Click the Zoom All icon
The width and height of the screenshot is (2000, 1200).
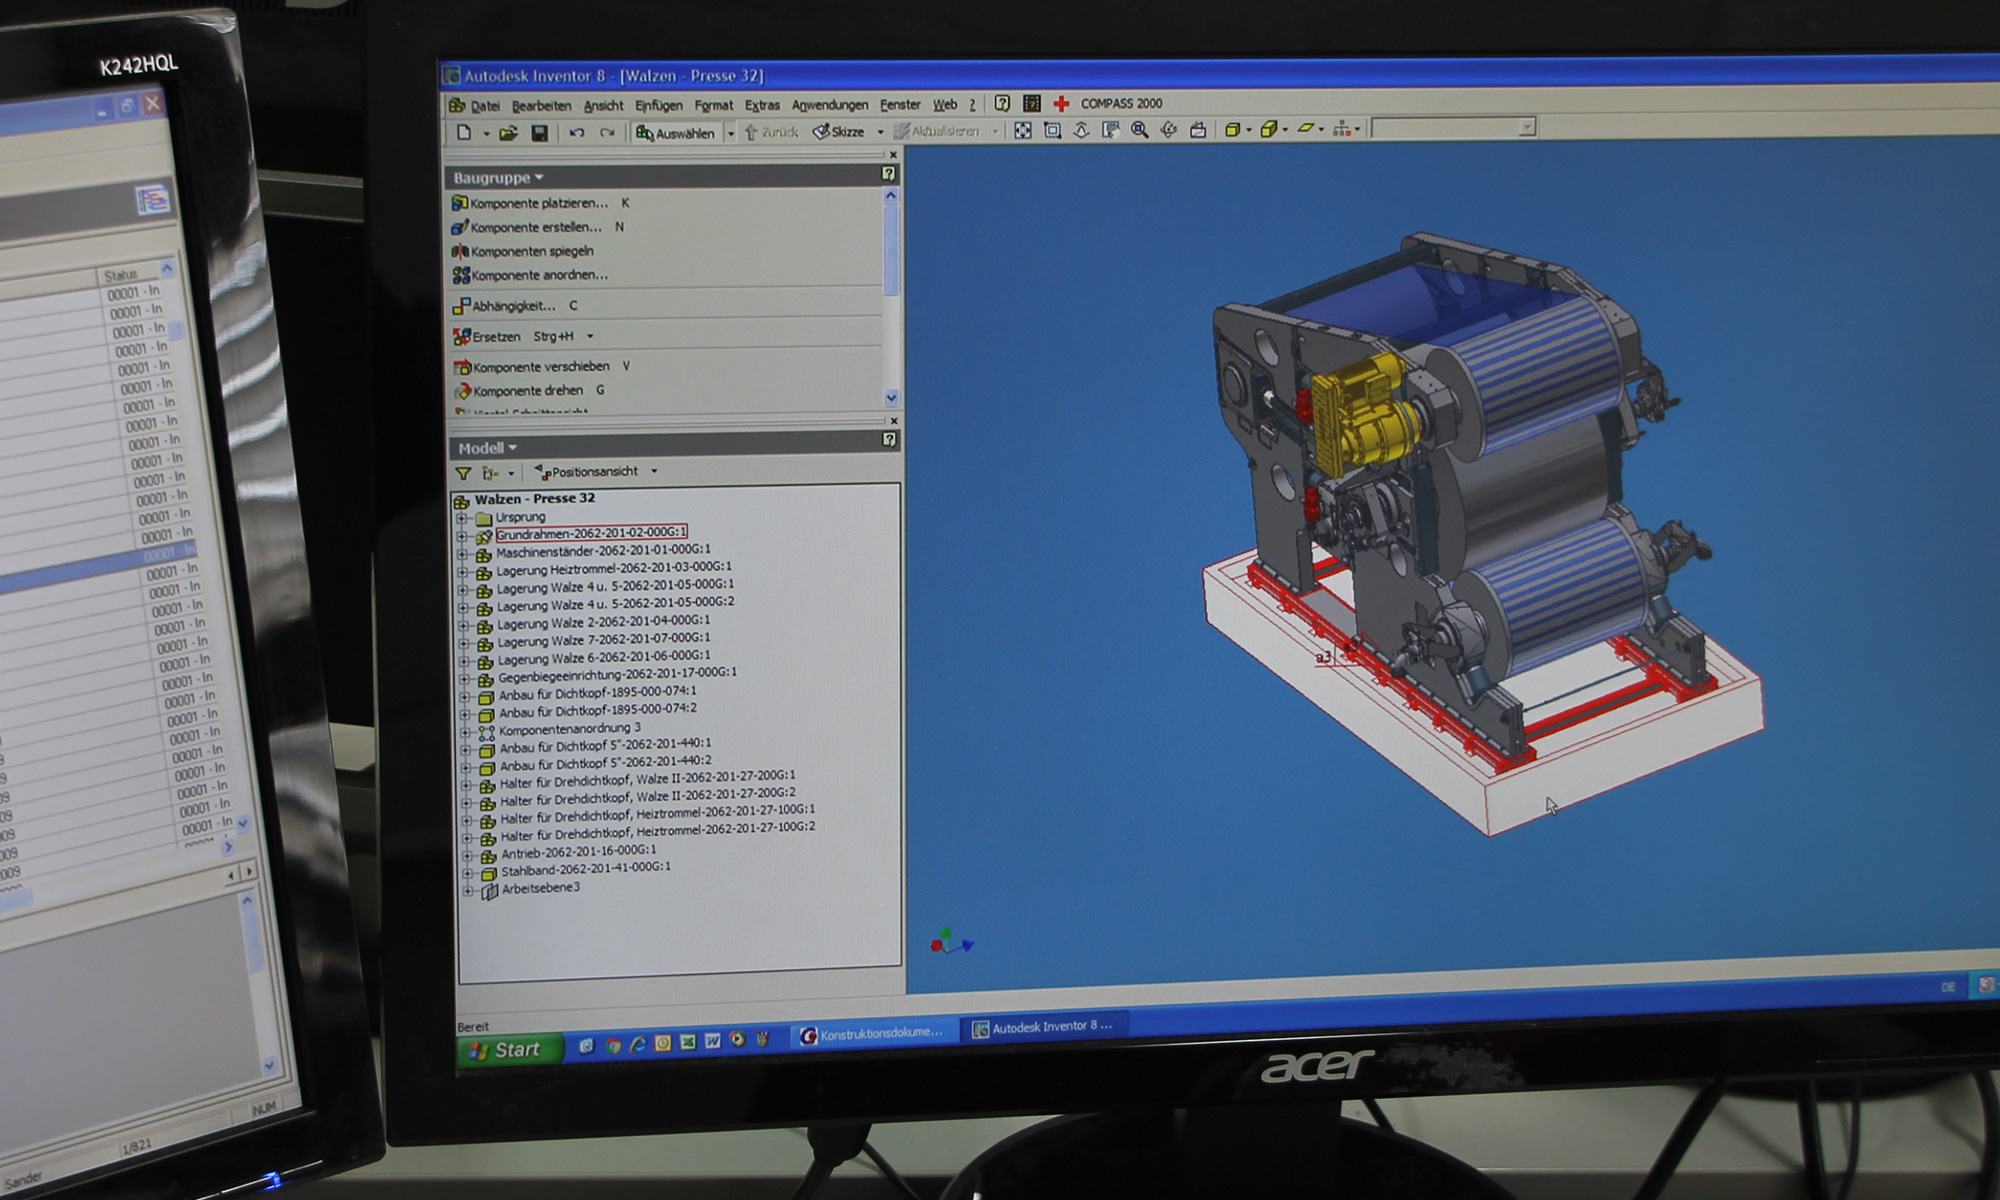[x=1022, y=131]
